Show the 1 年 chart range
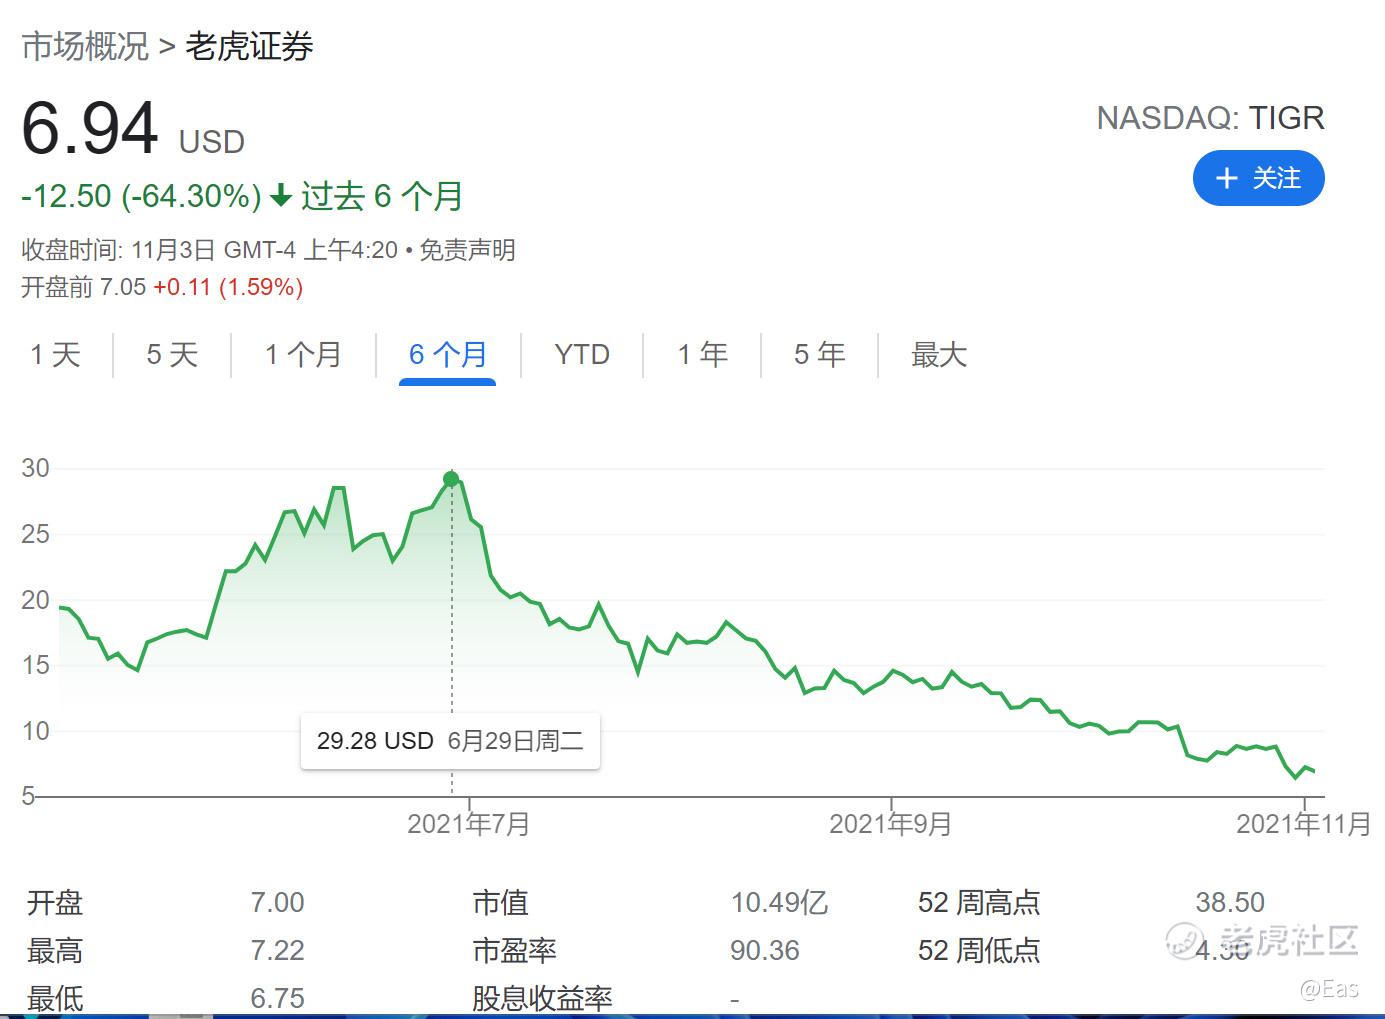Screen dimensions: 1385x1019 click(x=702, y=354)
